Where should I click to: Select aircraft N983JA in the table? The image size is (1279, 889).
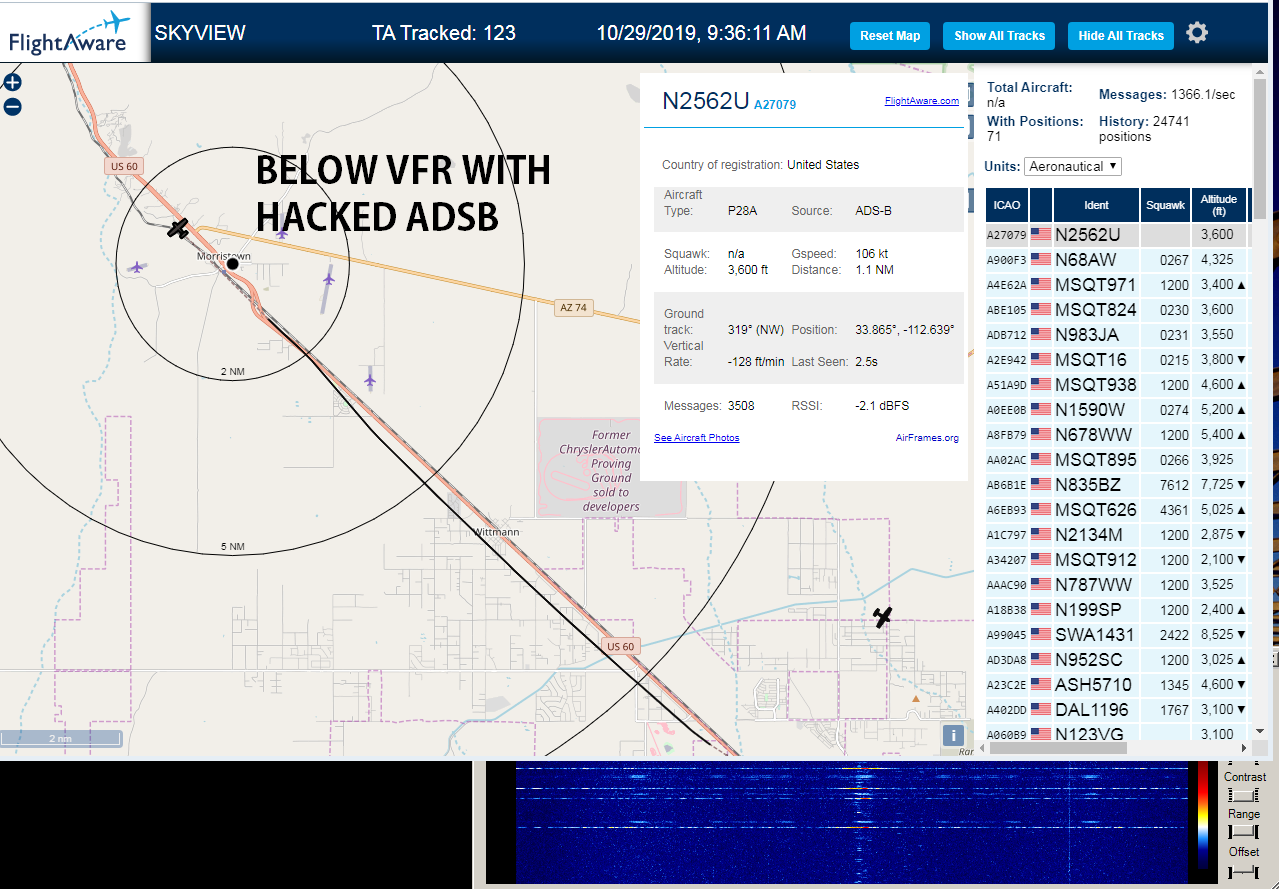click(1117, 335)
